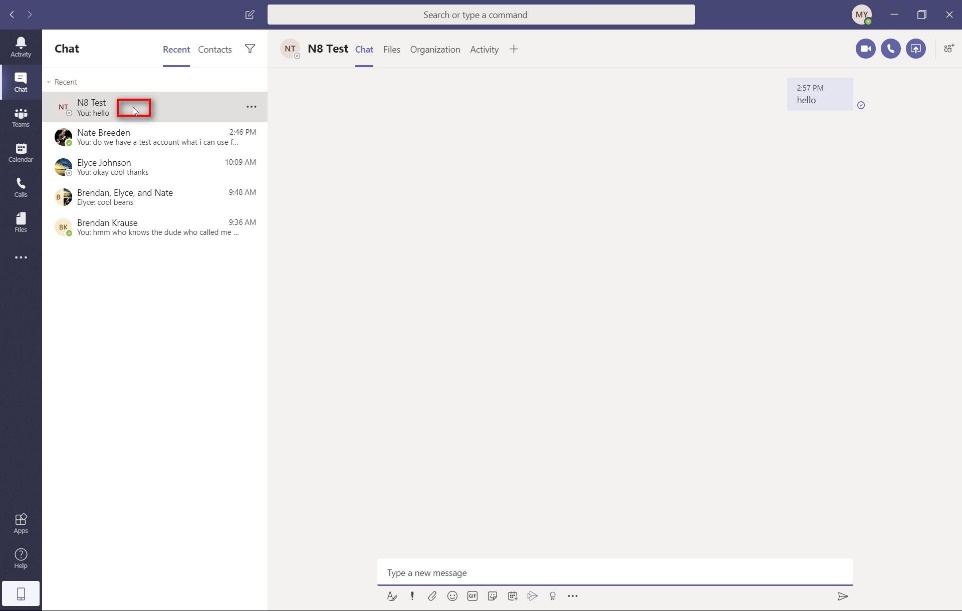
Task: Open the Stream icon in compose toolbar
Action: (x=533, y=596)
